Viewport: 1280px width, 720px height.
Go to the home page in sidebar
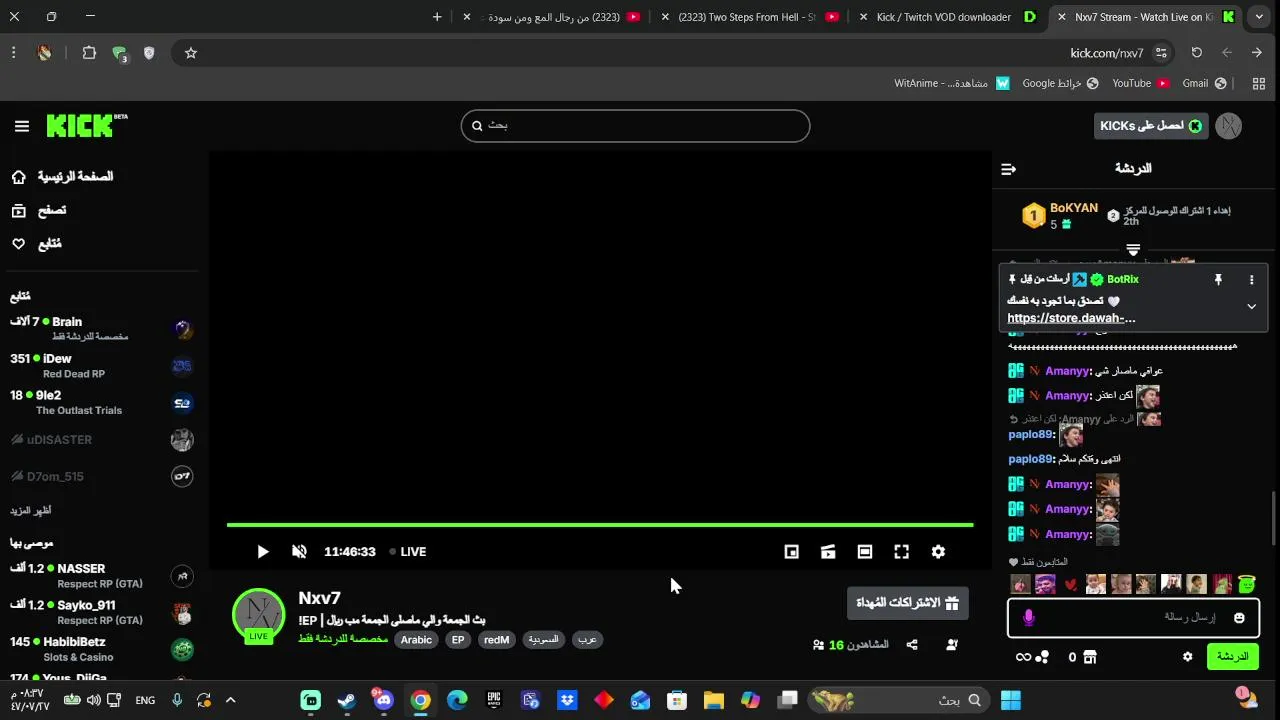click(62, 177)
